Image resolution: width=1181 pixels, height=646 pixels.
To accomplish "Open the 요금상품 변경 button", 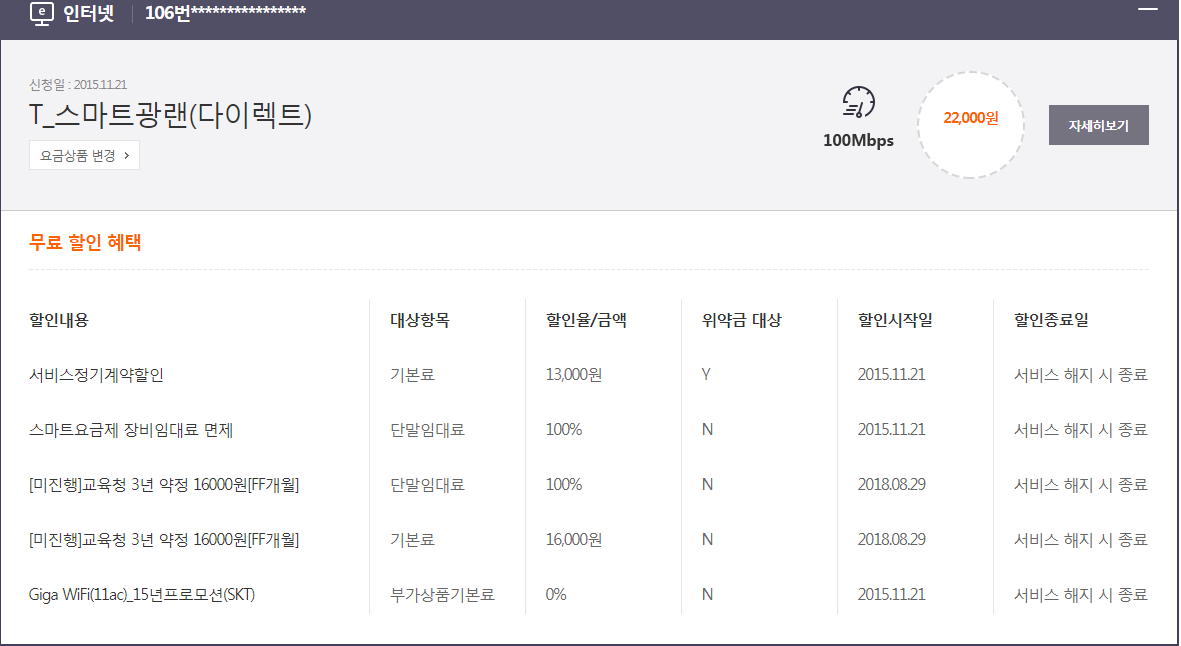I will [x=84, y=156].
